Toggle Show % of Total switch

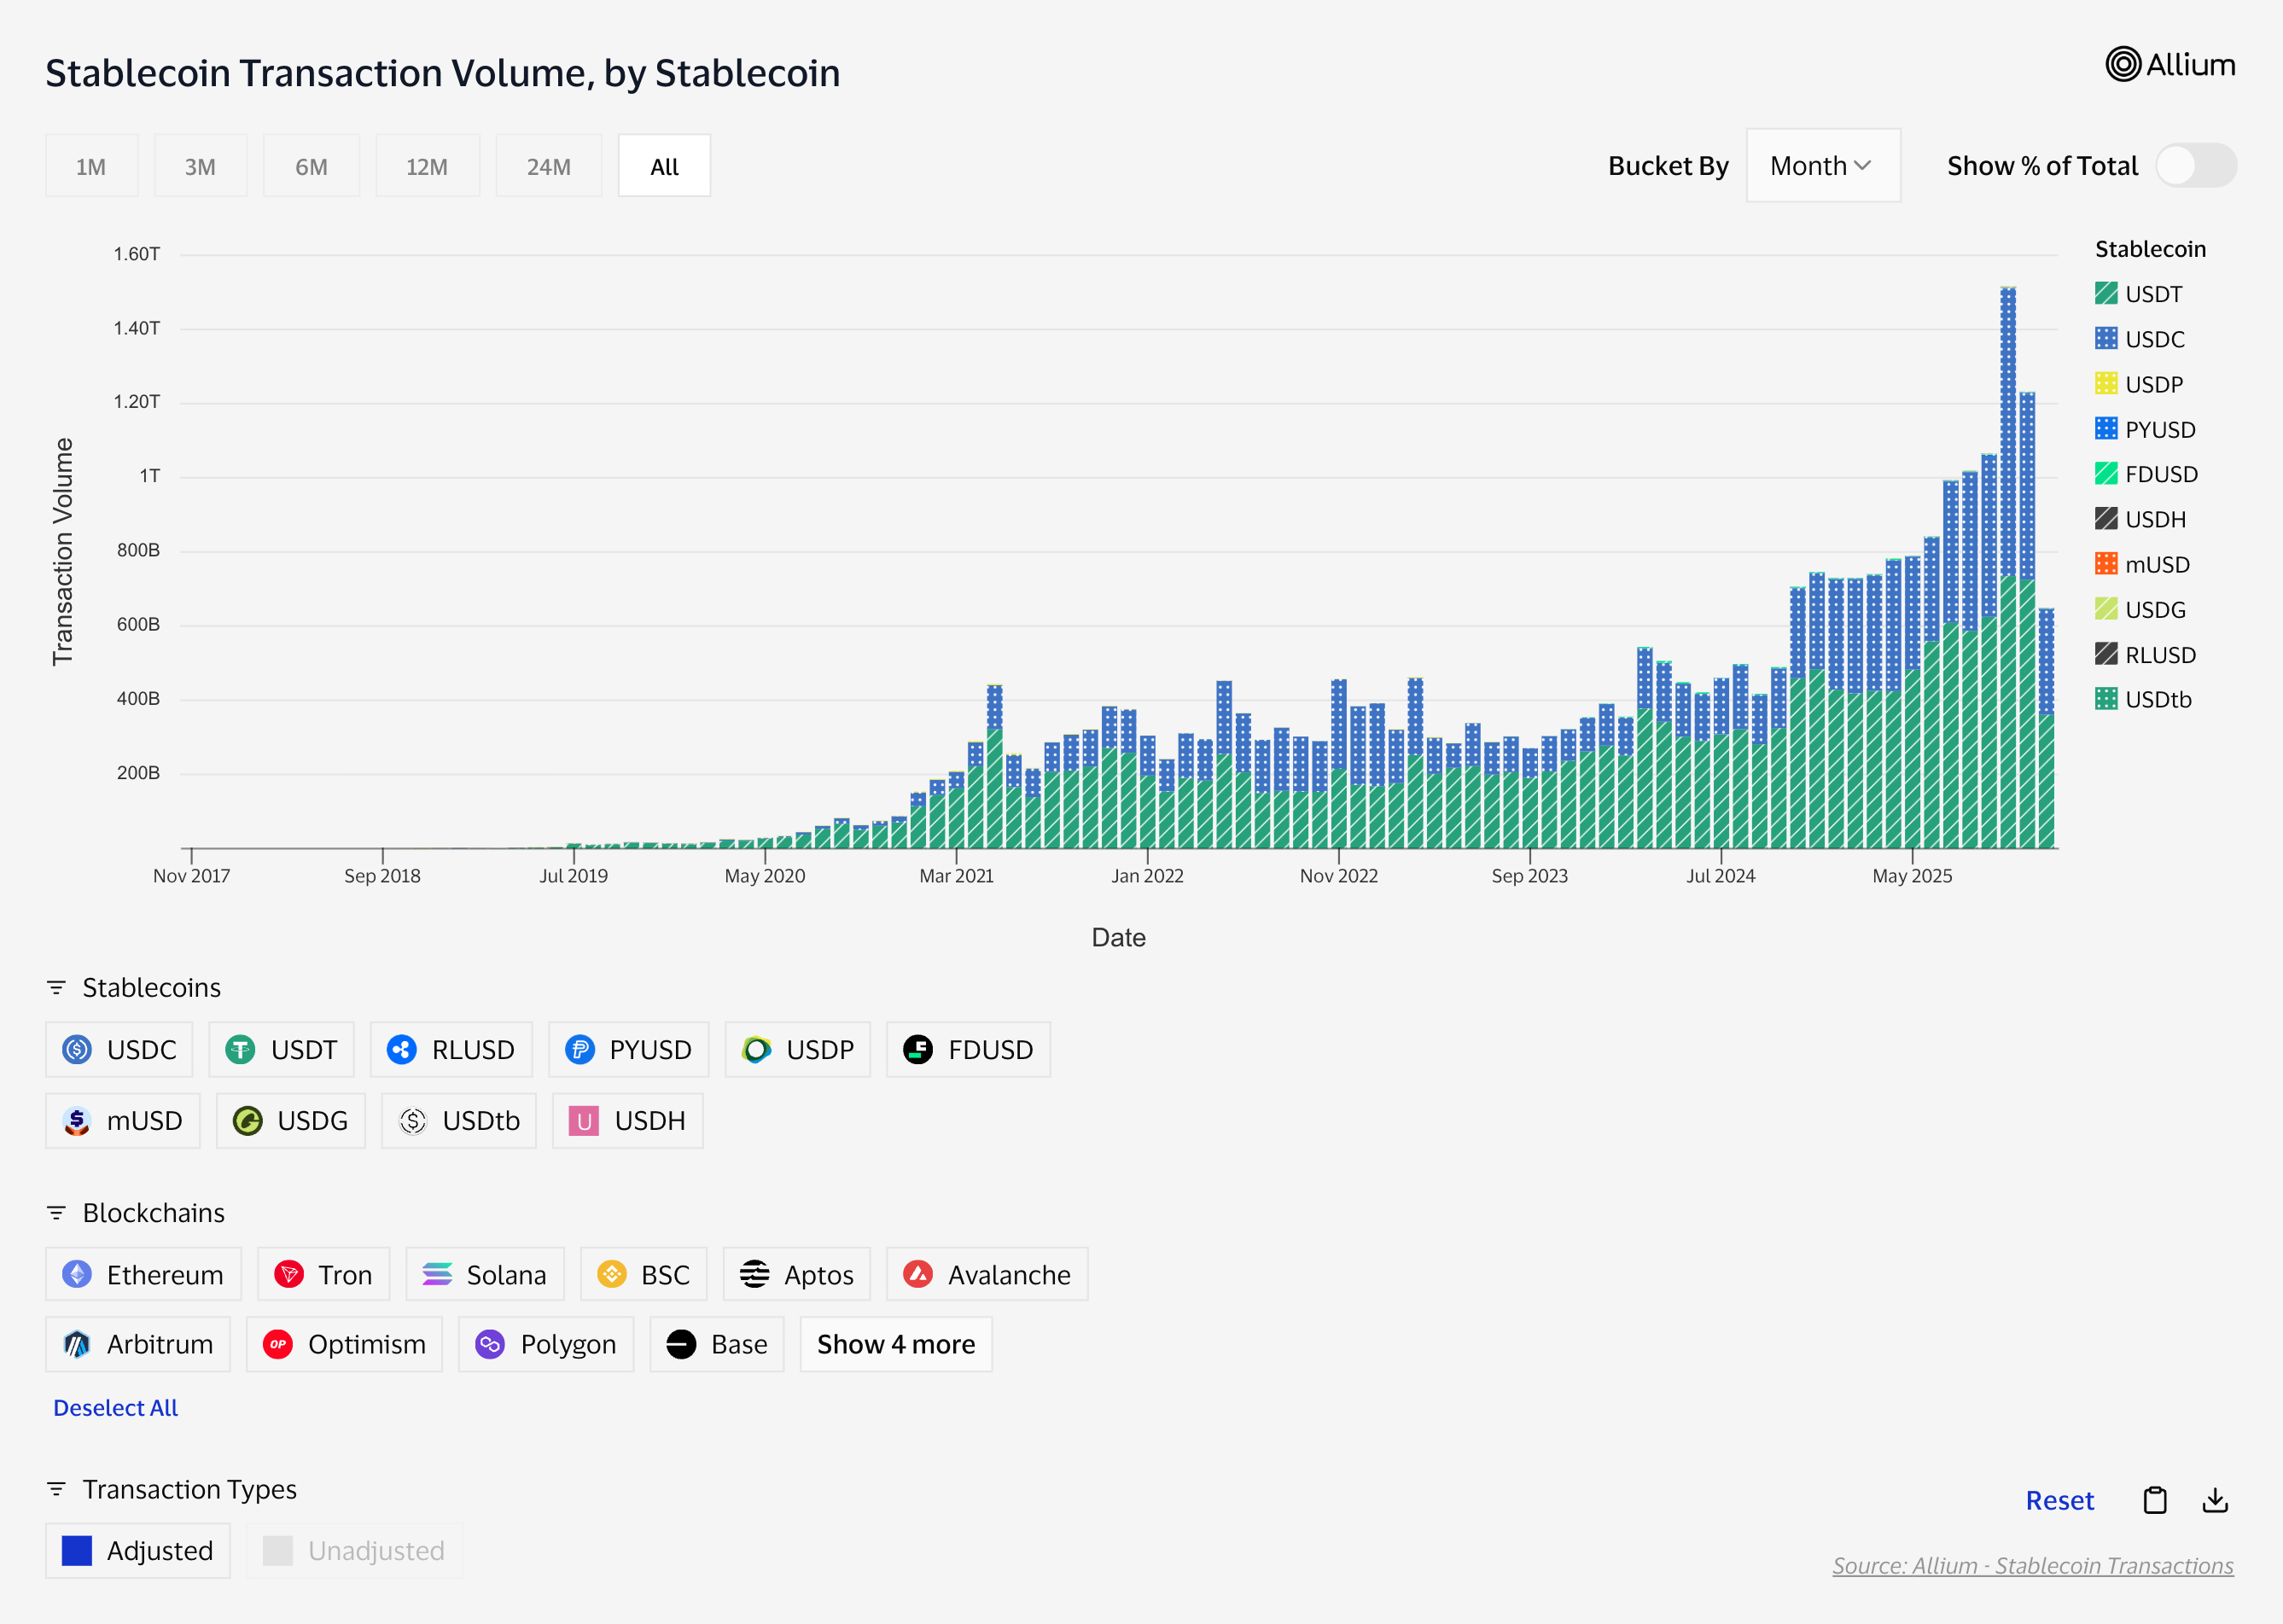(2195, 166)
